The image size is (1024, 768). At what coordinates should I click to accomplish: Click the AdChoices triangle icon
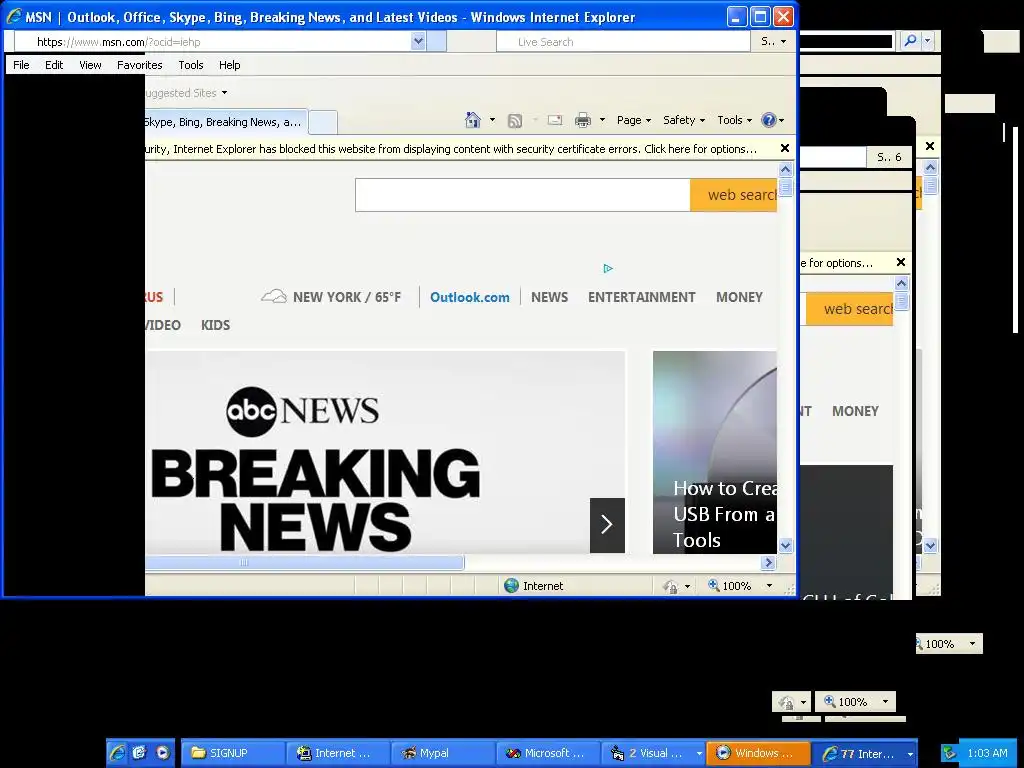pyautogui.click(x=608, y=268)
